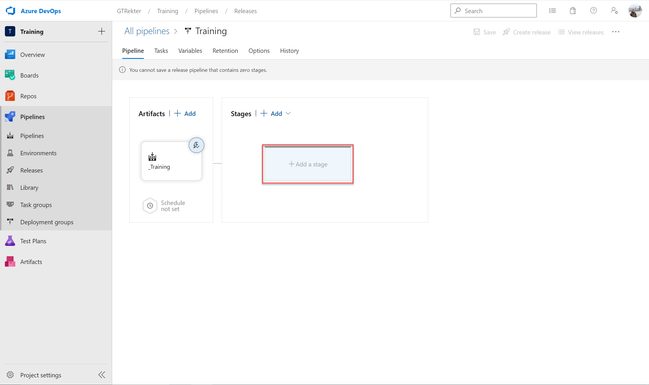Open user settings icon in header

coord(614,11)
